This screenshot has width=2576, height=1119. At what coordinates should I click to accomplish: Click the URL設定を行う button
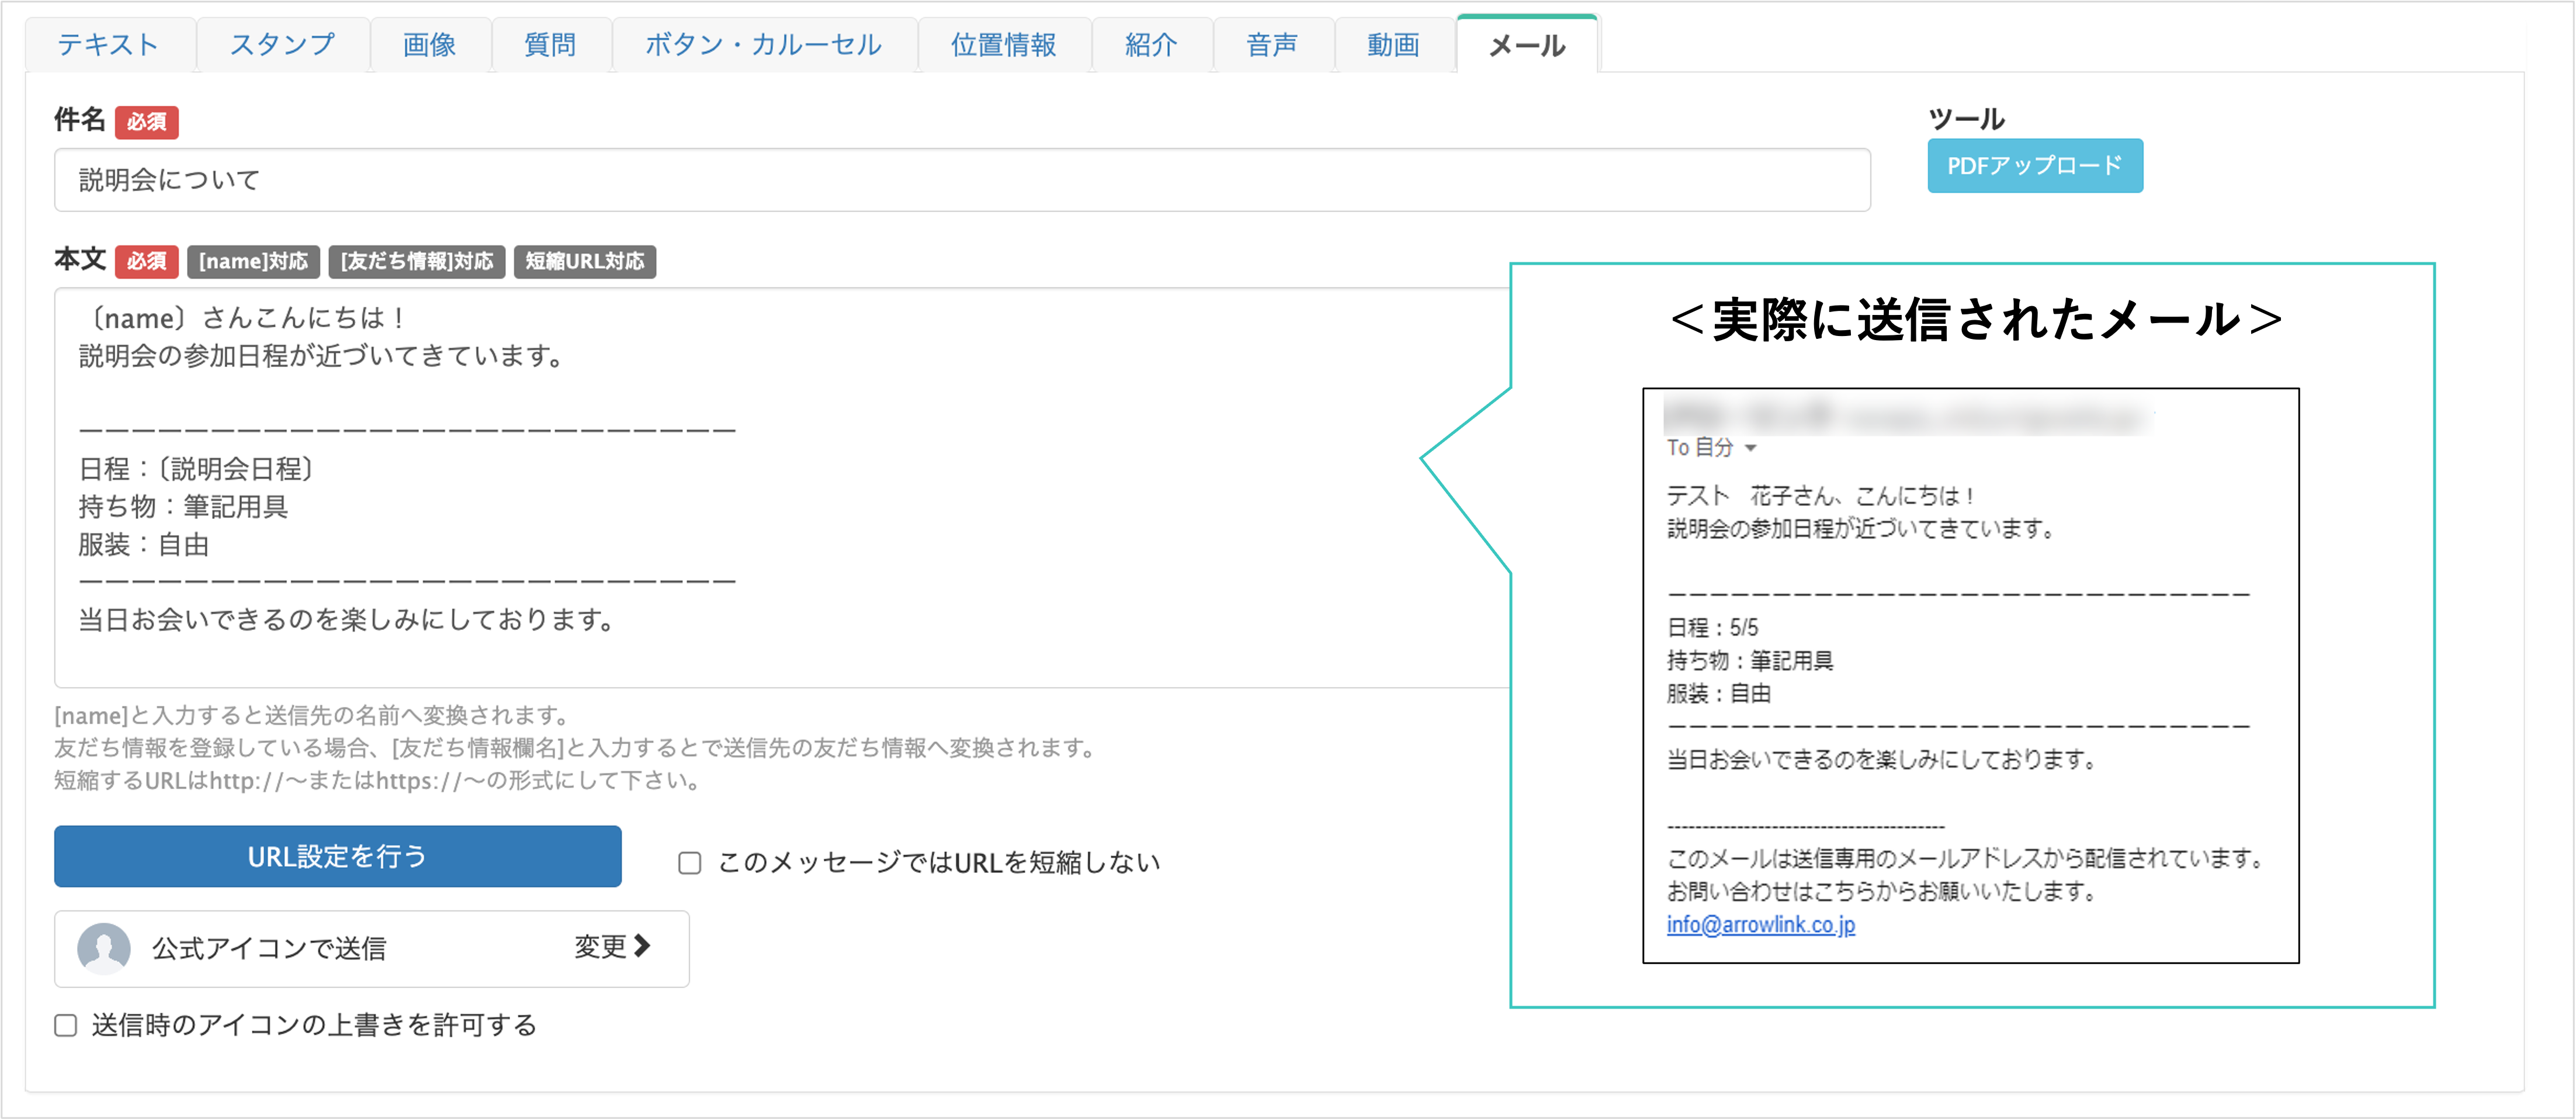point(337,857)
